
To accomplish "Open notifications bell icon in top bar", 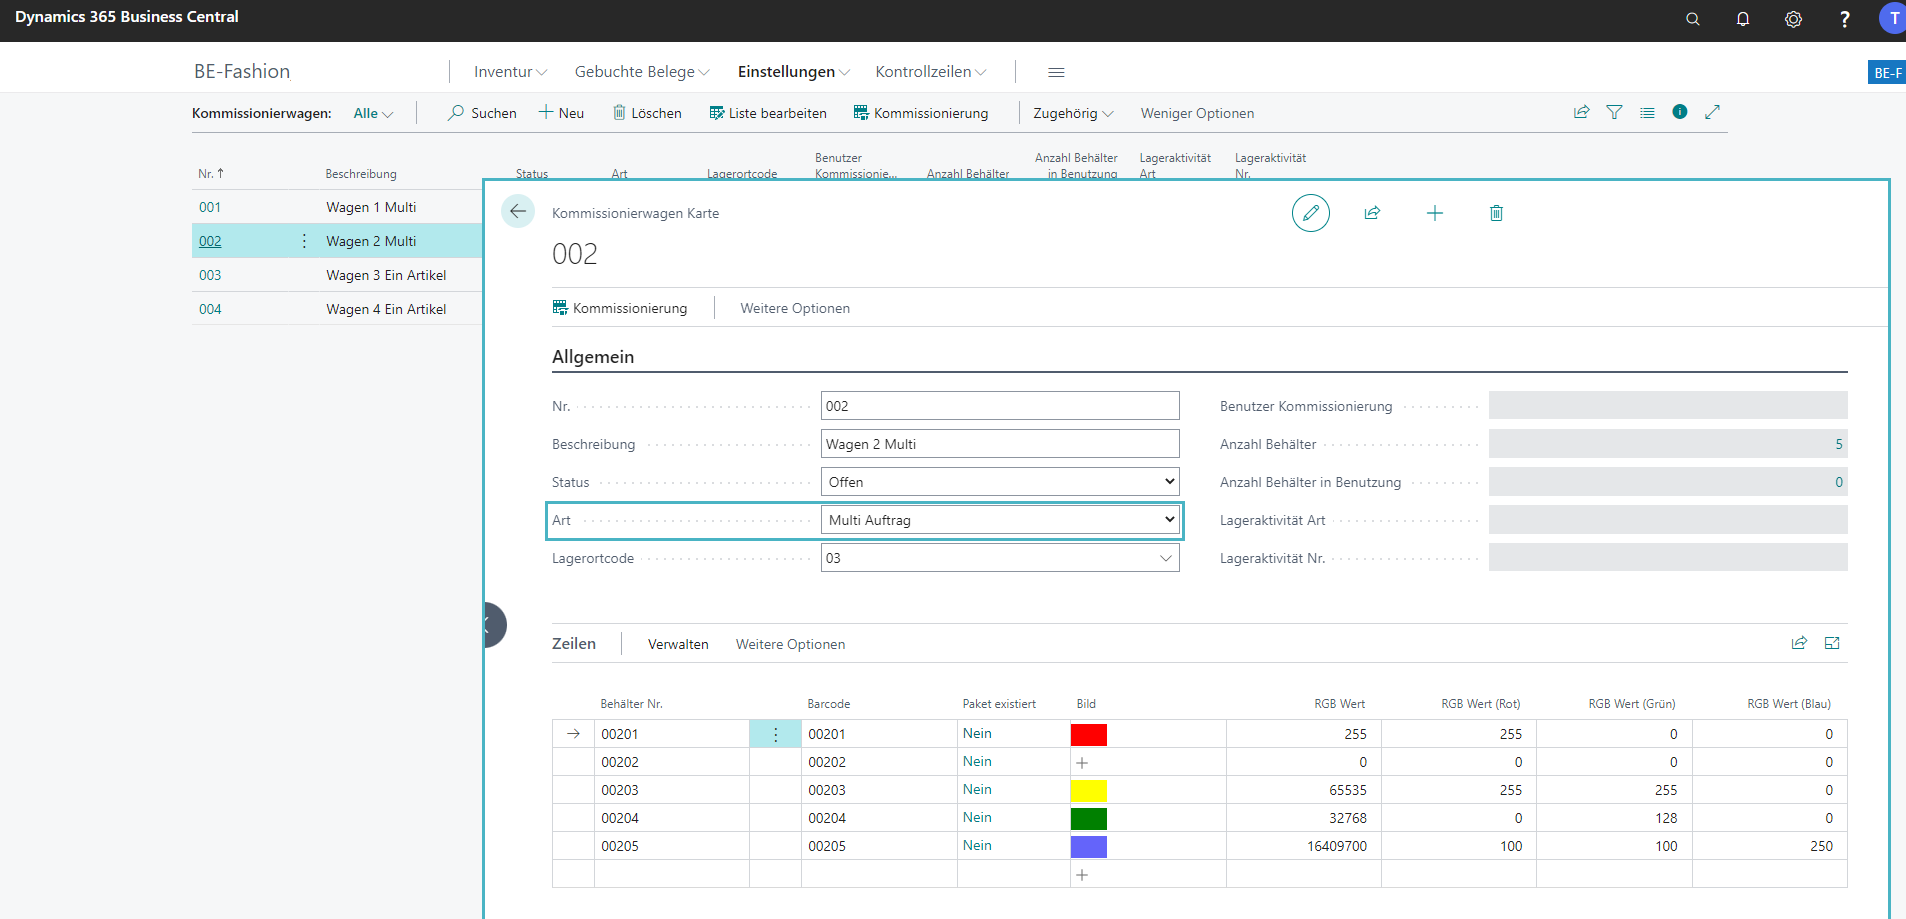I will tap(1742, 19).
